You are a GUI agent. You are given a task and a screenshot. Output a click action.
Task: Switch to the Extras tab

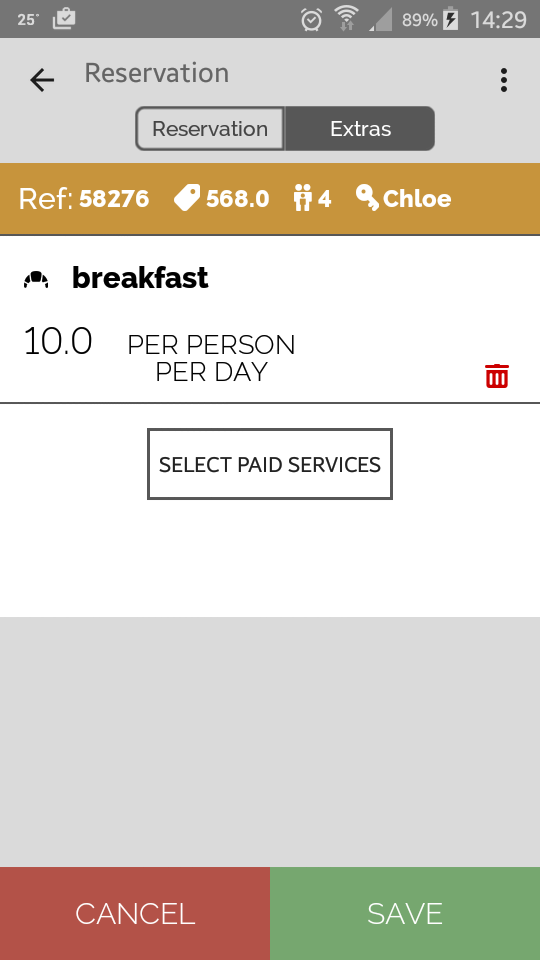tap(360, 129)
